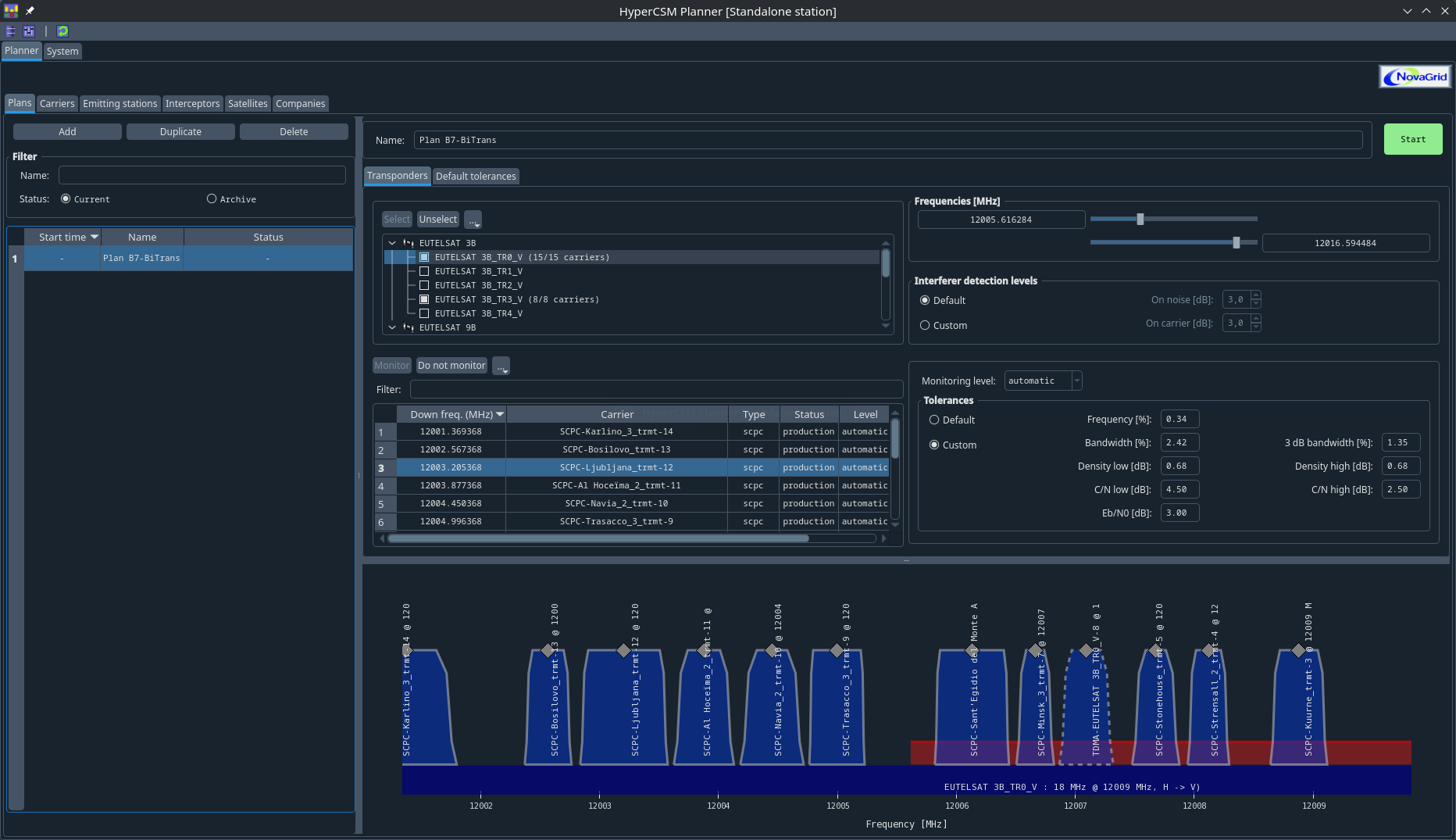
Task: Select Custom tolerances radio button
Action: point(935,445)
